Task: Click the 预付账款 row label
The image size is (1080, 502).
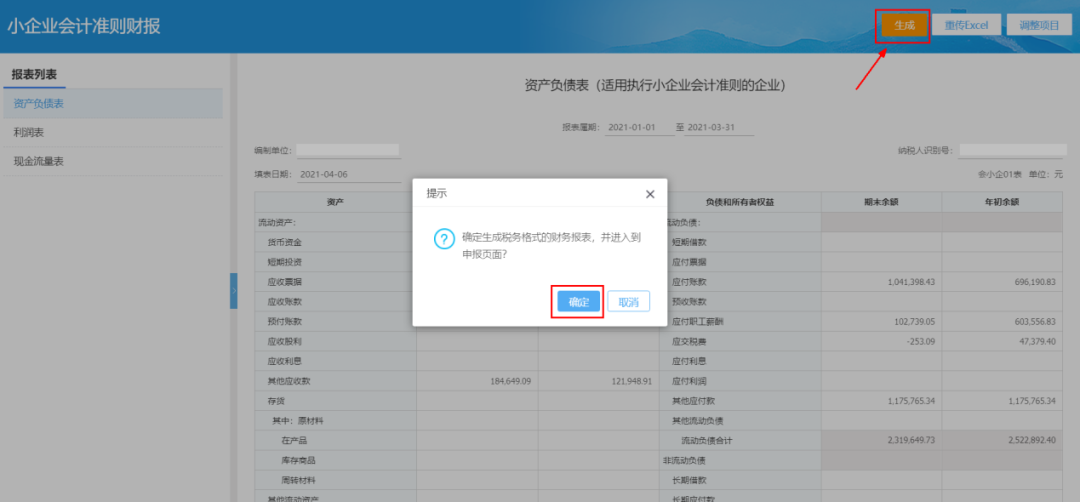Action: tap(284, 322)
